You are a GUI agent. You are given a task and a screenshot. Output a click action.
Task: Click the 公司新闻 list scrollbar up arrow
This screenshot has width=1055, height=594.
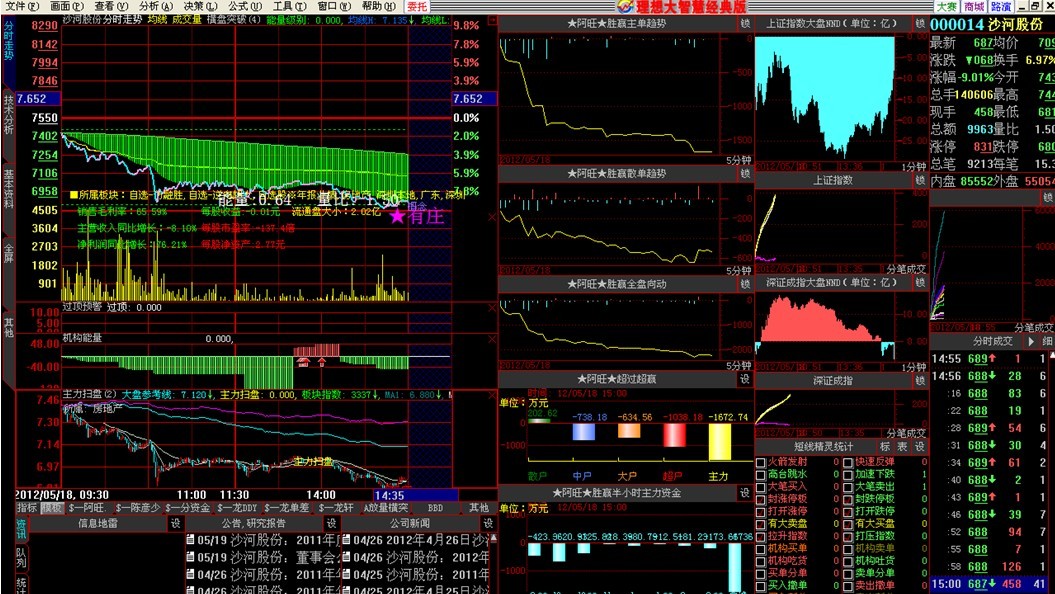click(x=493, y=538)
